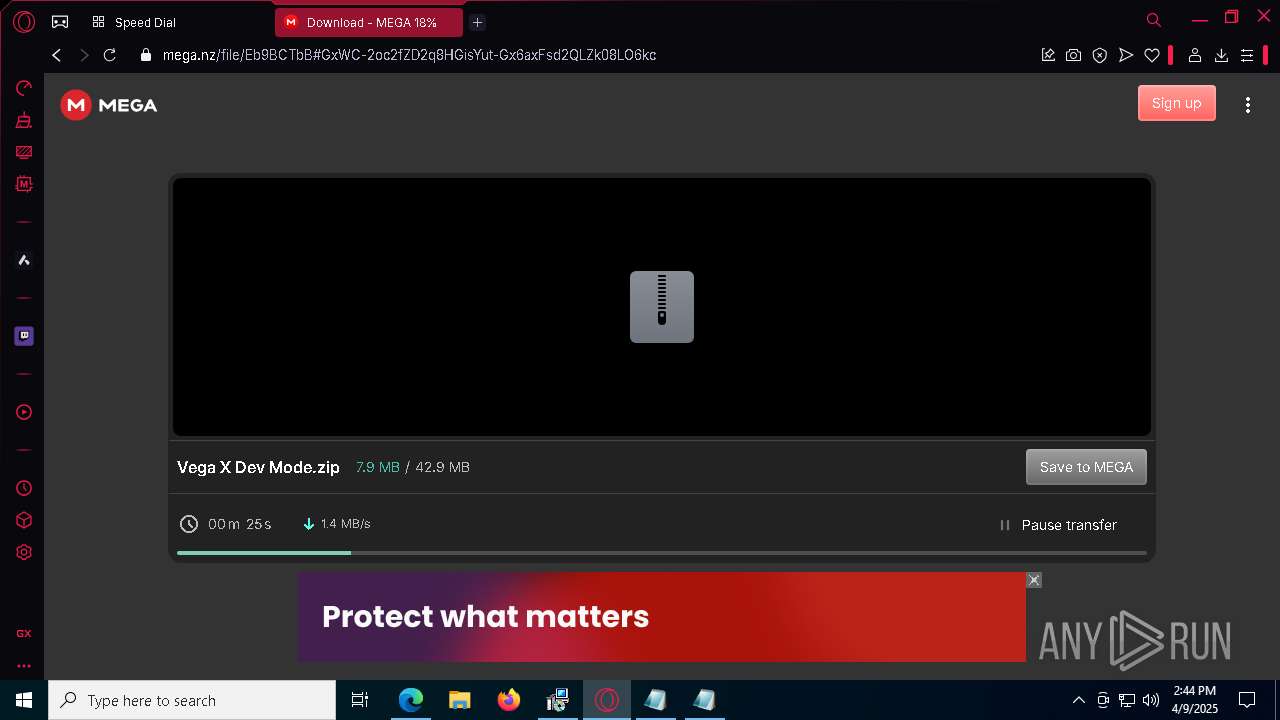
Task: Add page to bookmarks with heart icon
Action: tap(1152, 55)
